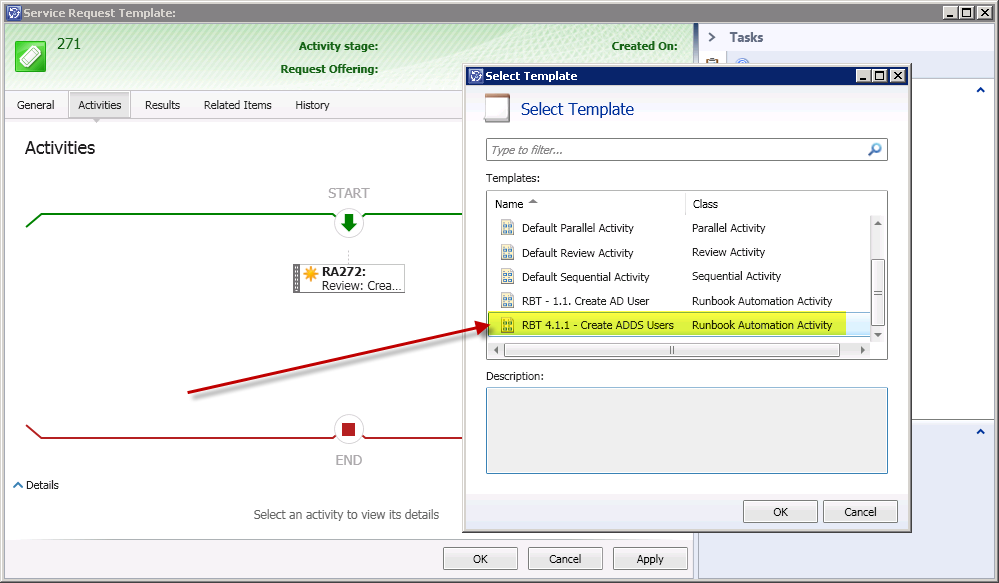Click the red END stop icon
Image resolution: width=999 pixels, height=583 pixels.
(348, 430)
